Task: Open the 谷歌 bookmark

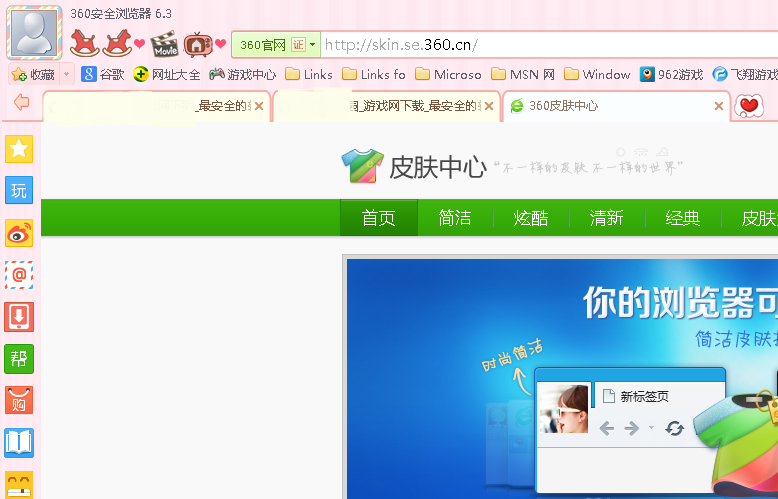Action: [x=102, y=74]
